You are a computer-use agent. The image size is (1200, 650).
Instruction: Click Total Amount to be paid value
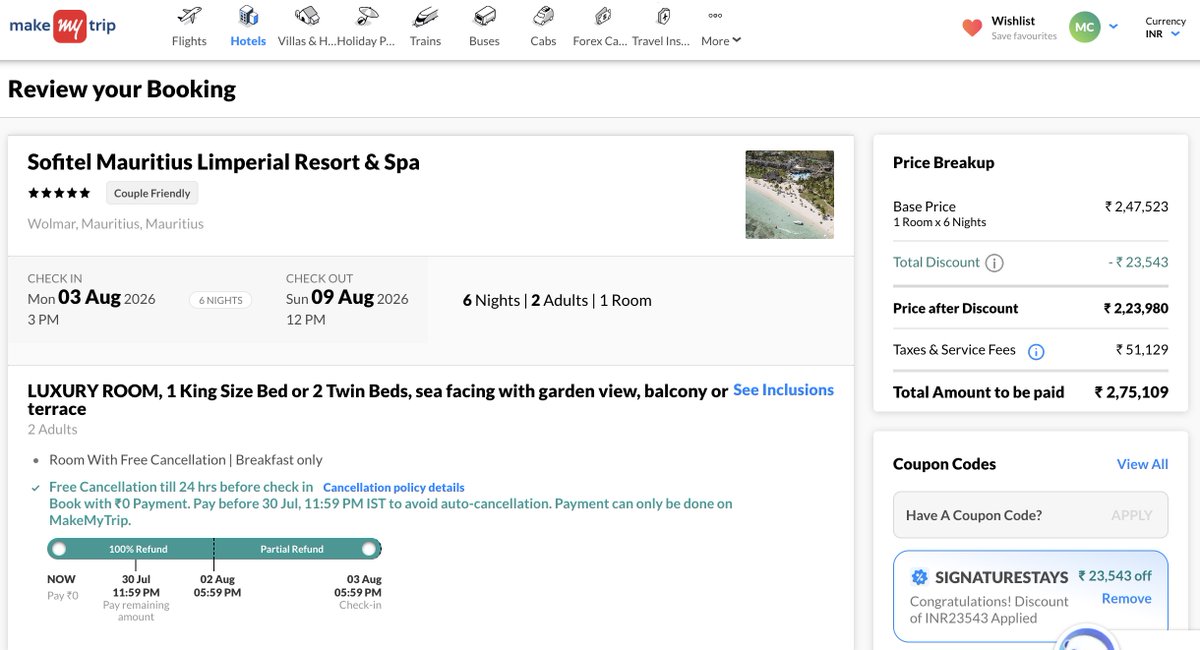[x=1131, y=392]
